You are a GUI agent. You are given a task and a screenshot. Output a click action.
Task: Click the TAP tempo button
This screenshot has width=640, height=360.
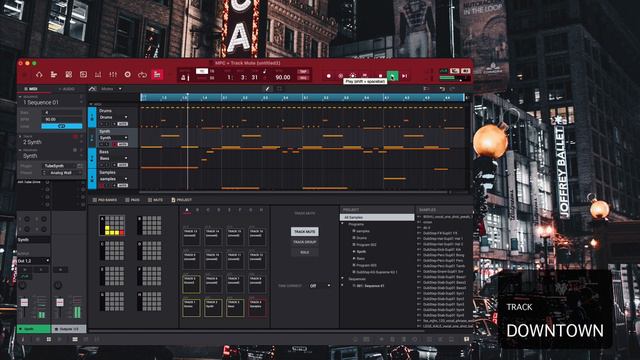point(303,71)
